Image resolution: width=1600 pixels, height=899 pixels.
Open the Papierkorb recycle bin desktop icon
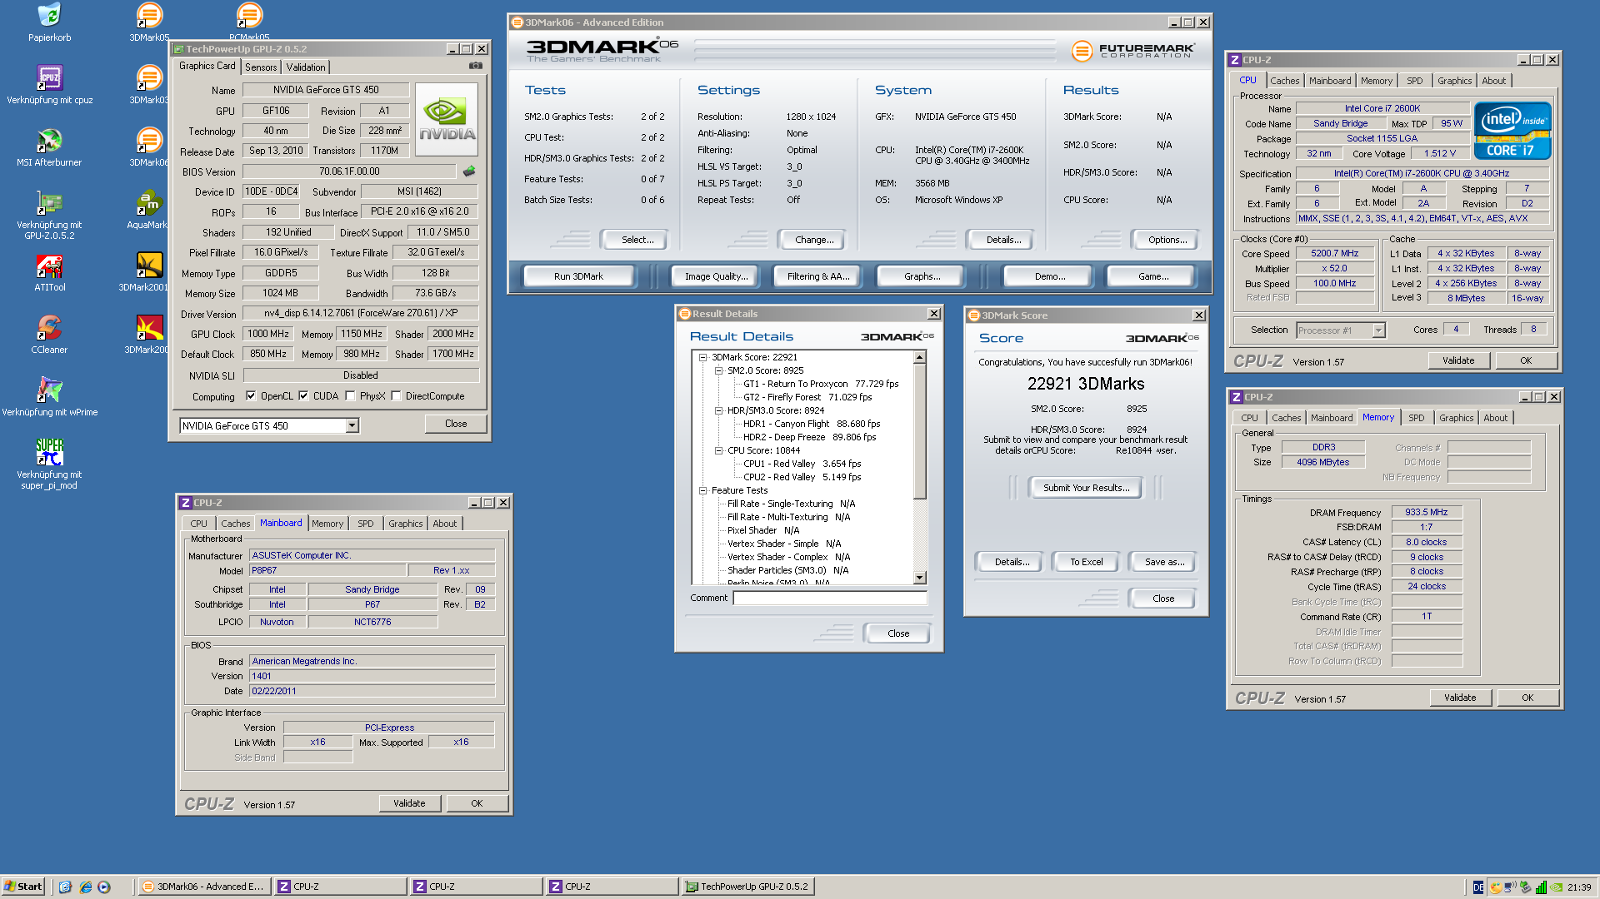(49, 22)
